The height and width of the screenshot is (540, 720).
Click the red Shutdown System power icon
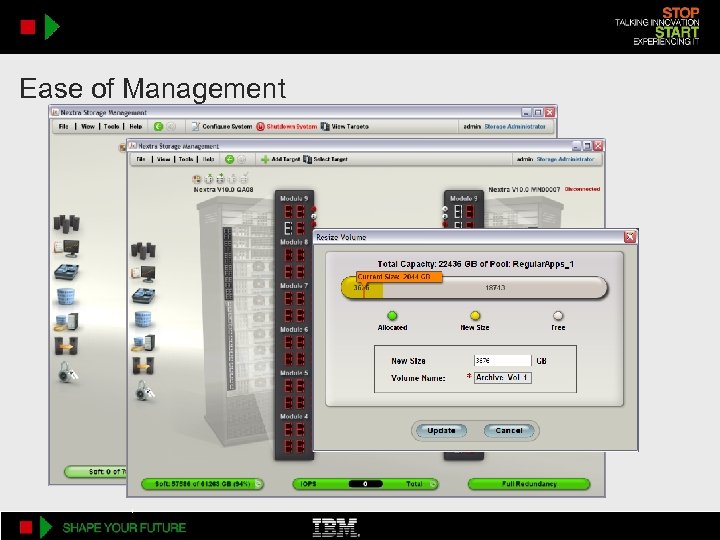tap(260, 126)
